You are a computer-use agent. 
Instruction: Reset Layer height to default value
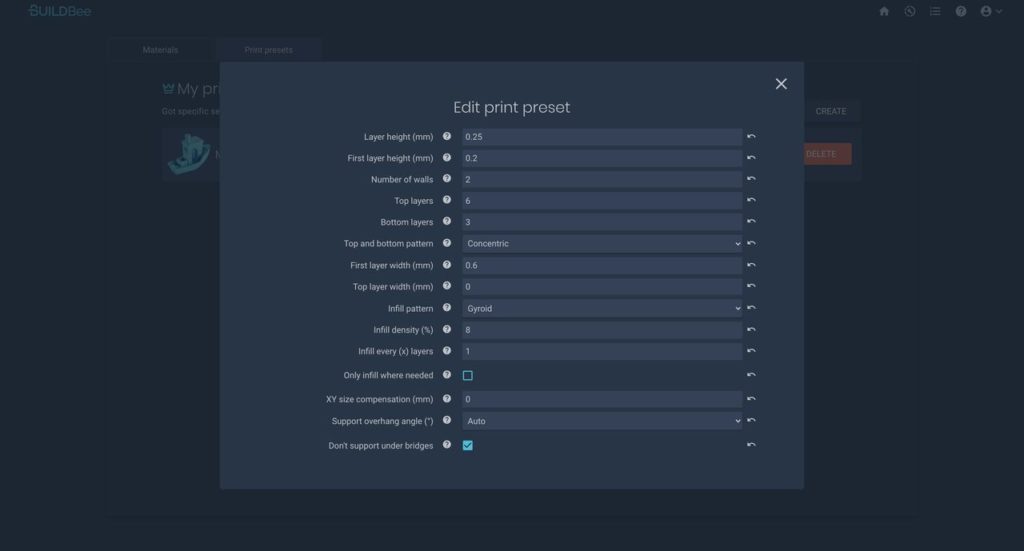click(x=751, y=136)
